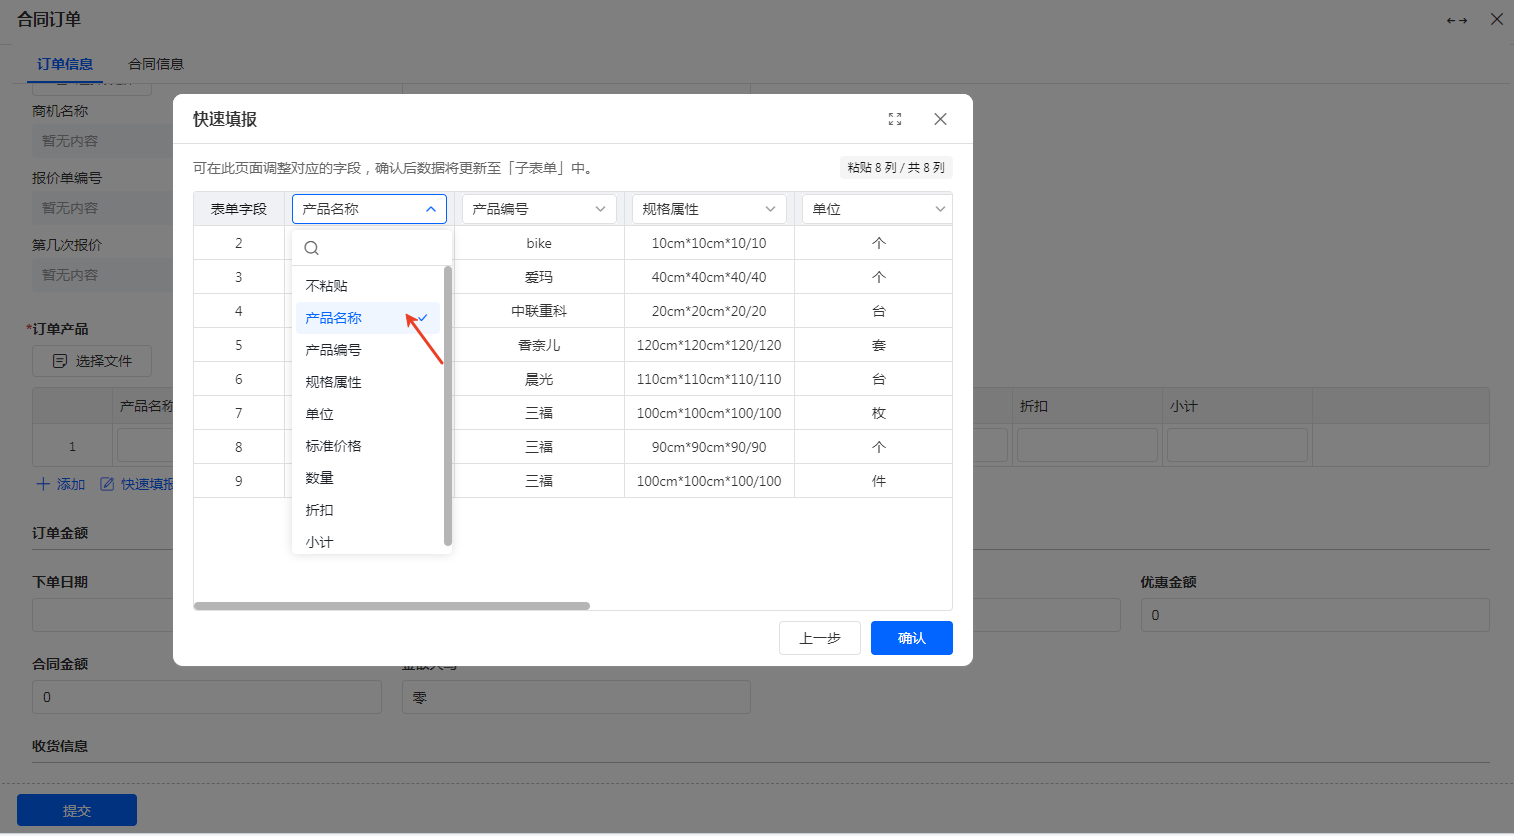Click the search icon in dropdown list
The image size is (1514, 836).
[x=312, y=248]
